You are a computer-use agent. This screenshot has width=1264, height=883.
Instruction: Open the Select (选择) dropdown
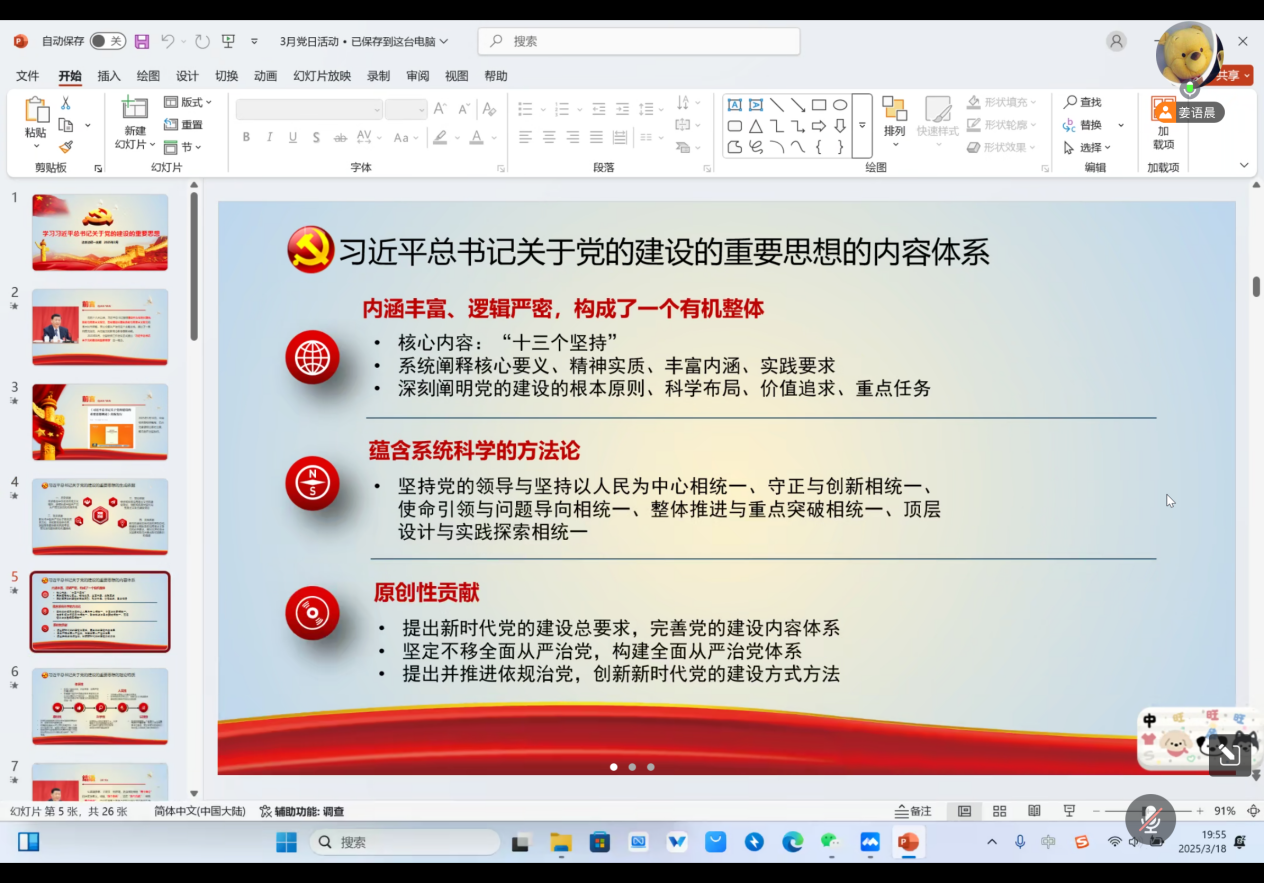click(x=1088, y=147)
